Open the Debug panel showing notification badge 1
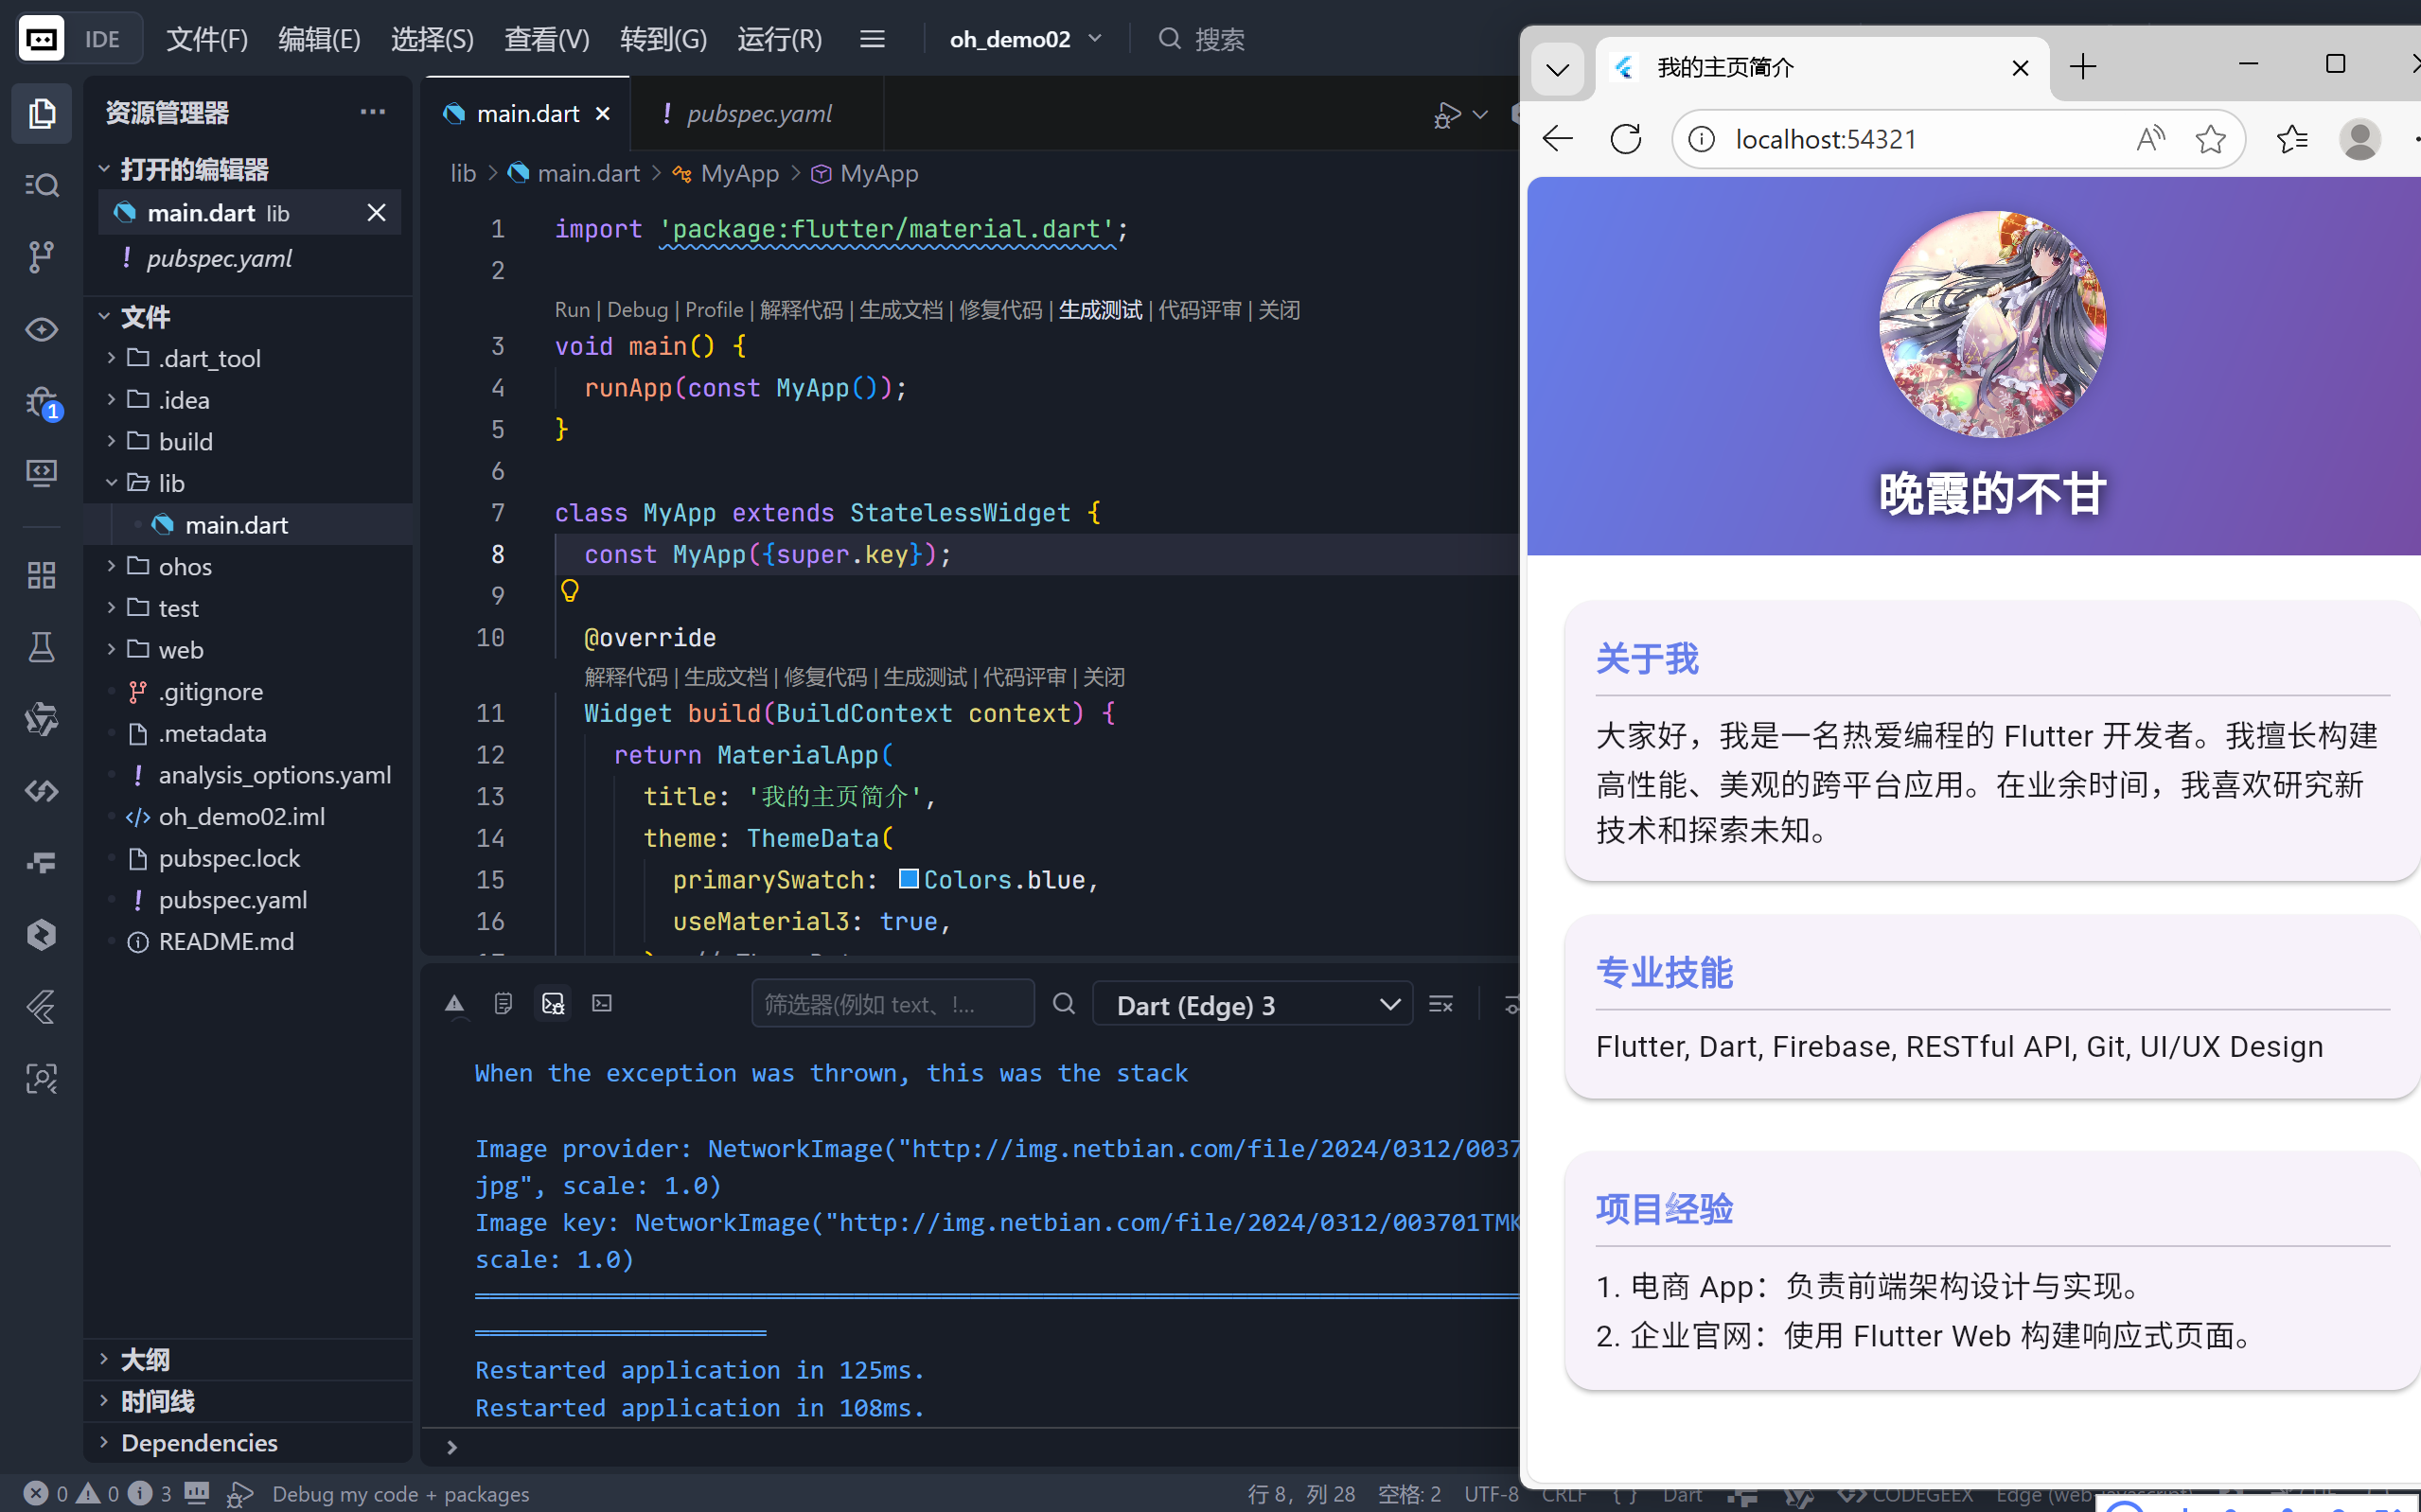This screenshot has height=1512, width=2421. (x=41, y=400)
